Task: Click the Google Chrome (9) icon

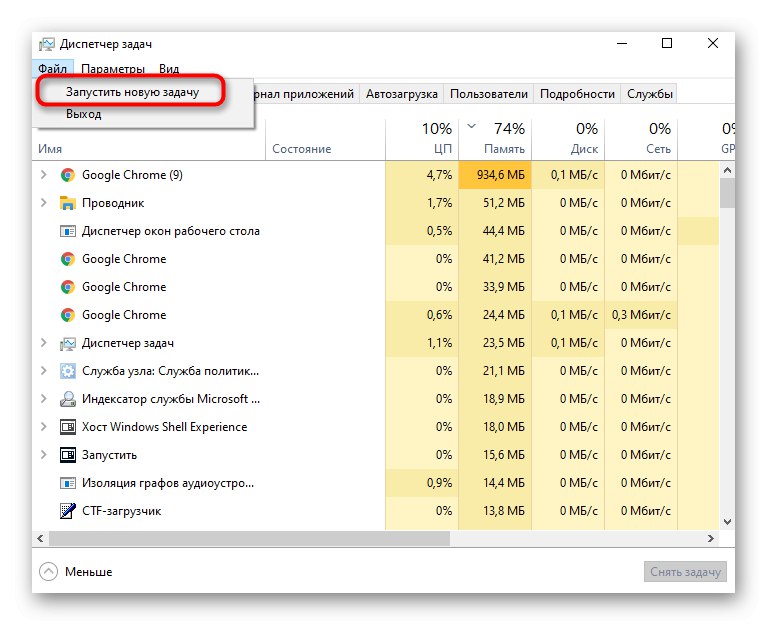Action: (68, 175)
